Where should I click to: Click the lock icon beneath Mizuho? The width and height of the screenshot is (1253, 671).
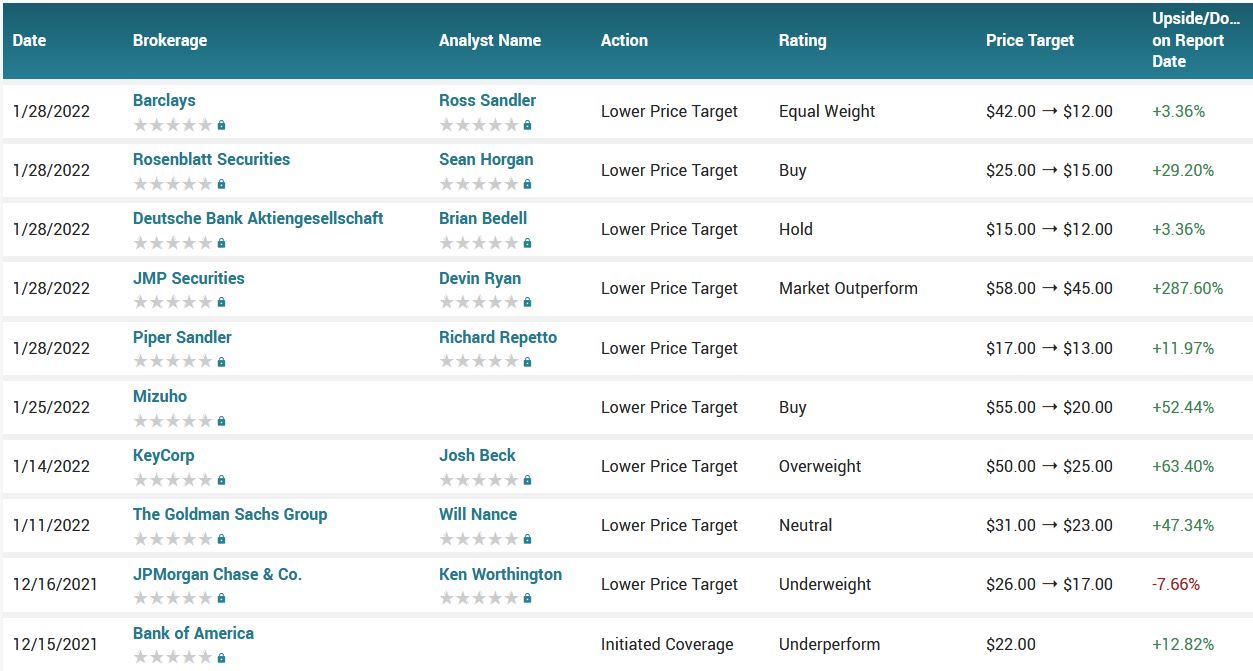coord(221,421)
